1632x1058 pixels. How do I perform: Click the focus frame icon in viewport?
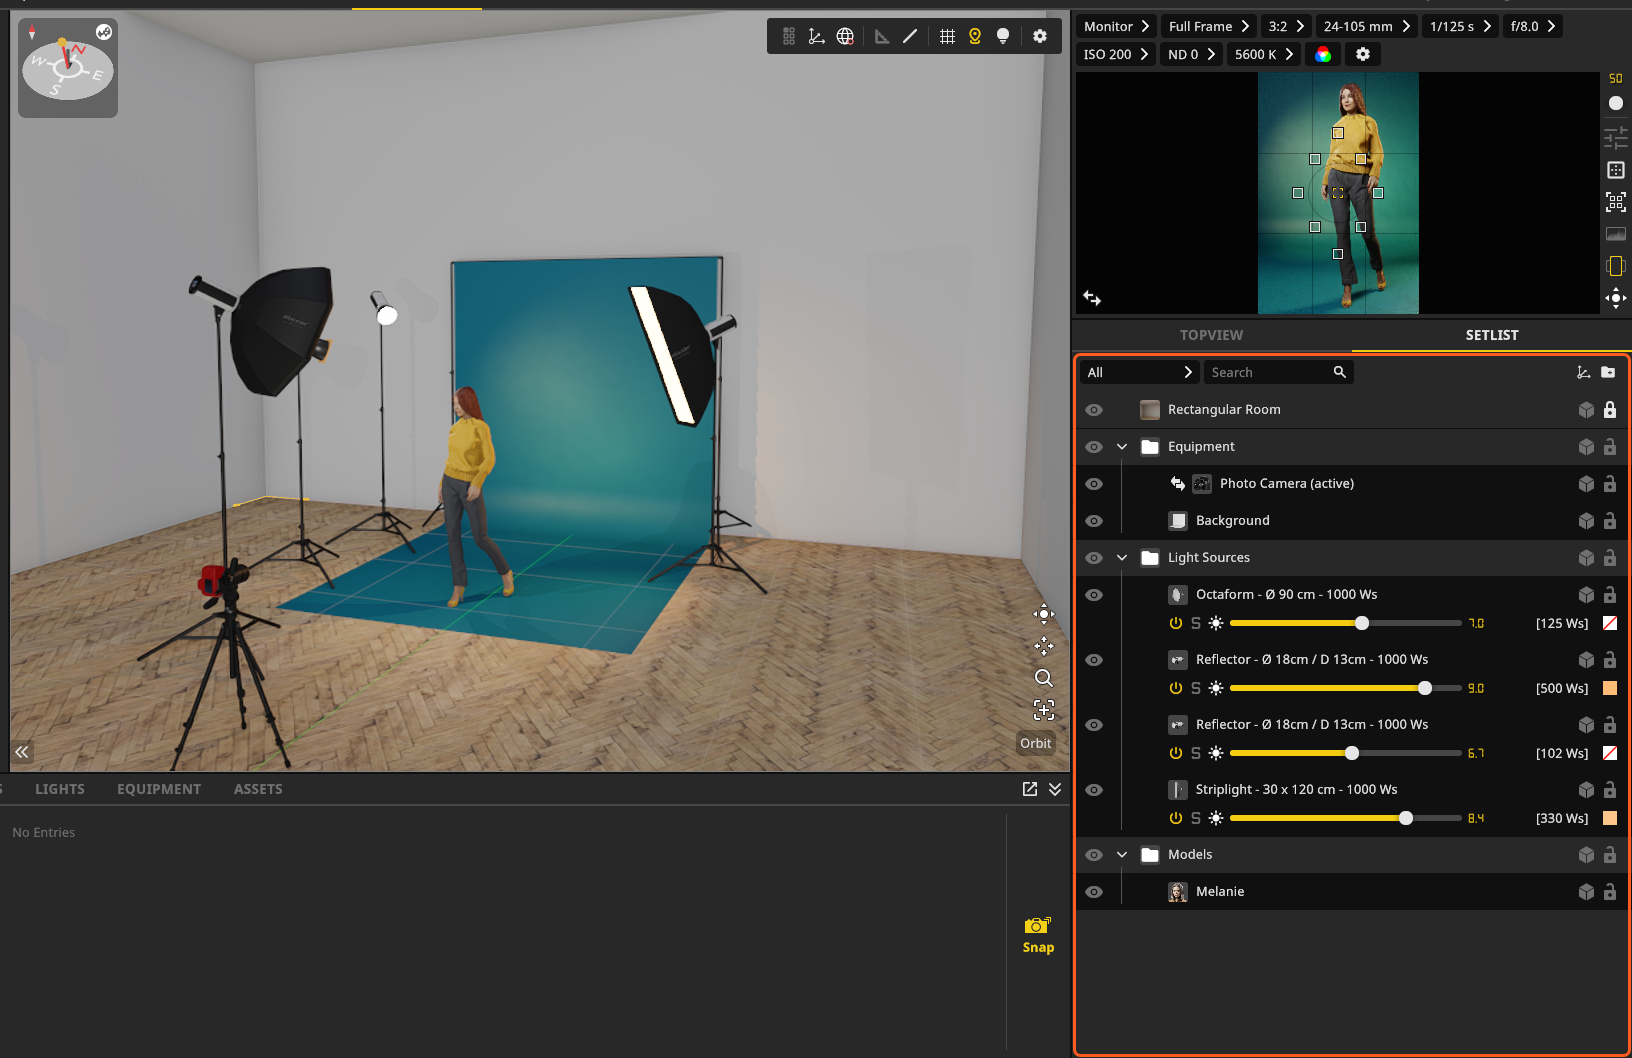click(1044, 710)
